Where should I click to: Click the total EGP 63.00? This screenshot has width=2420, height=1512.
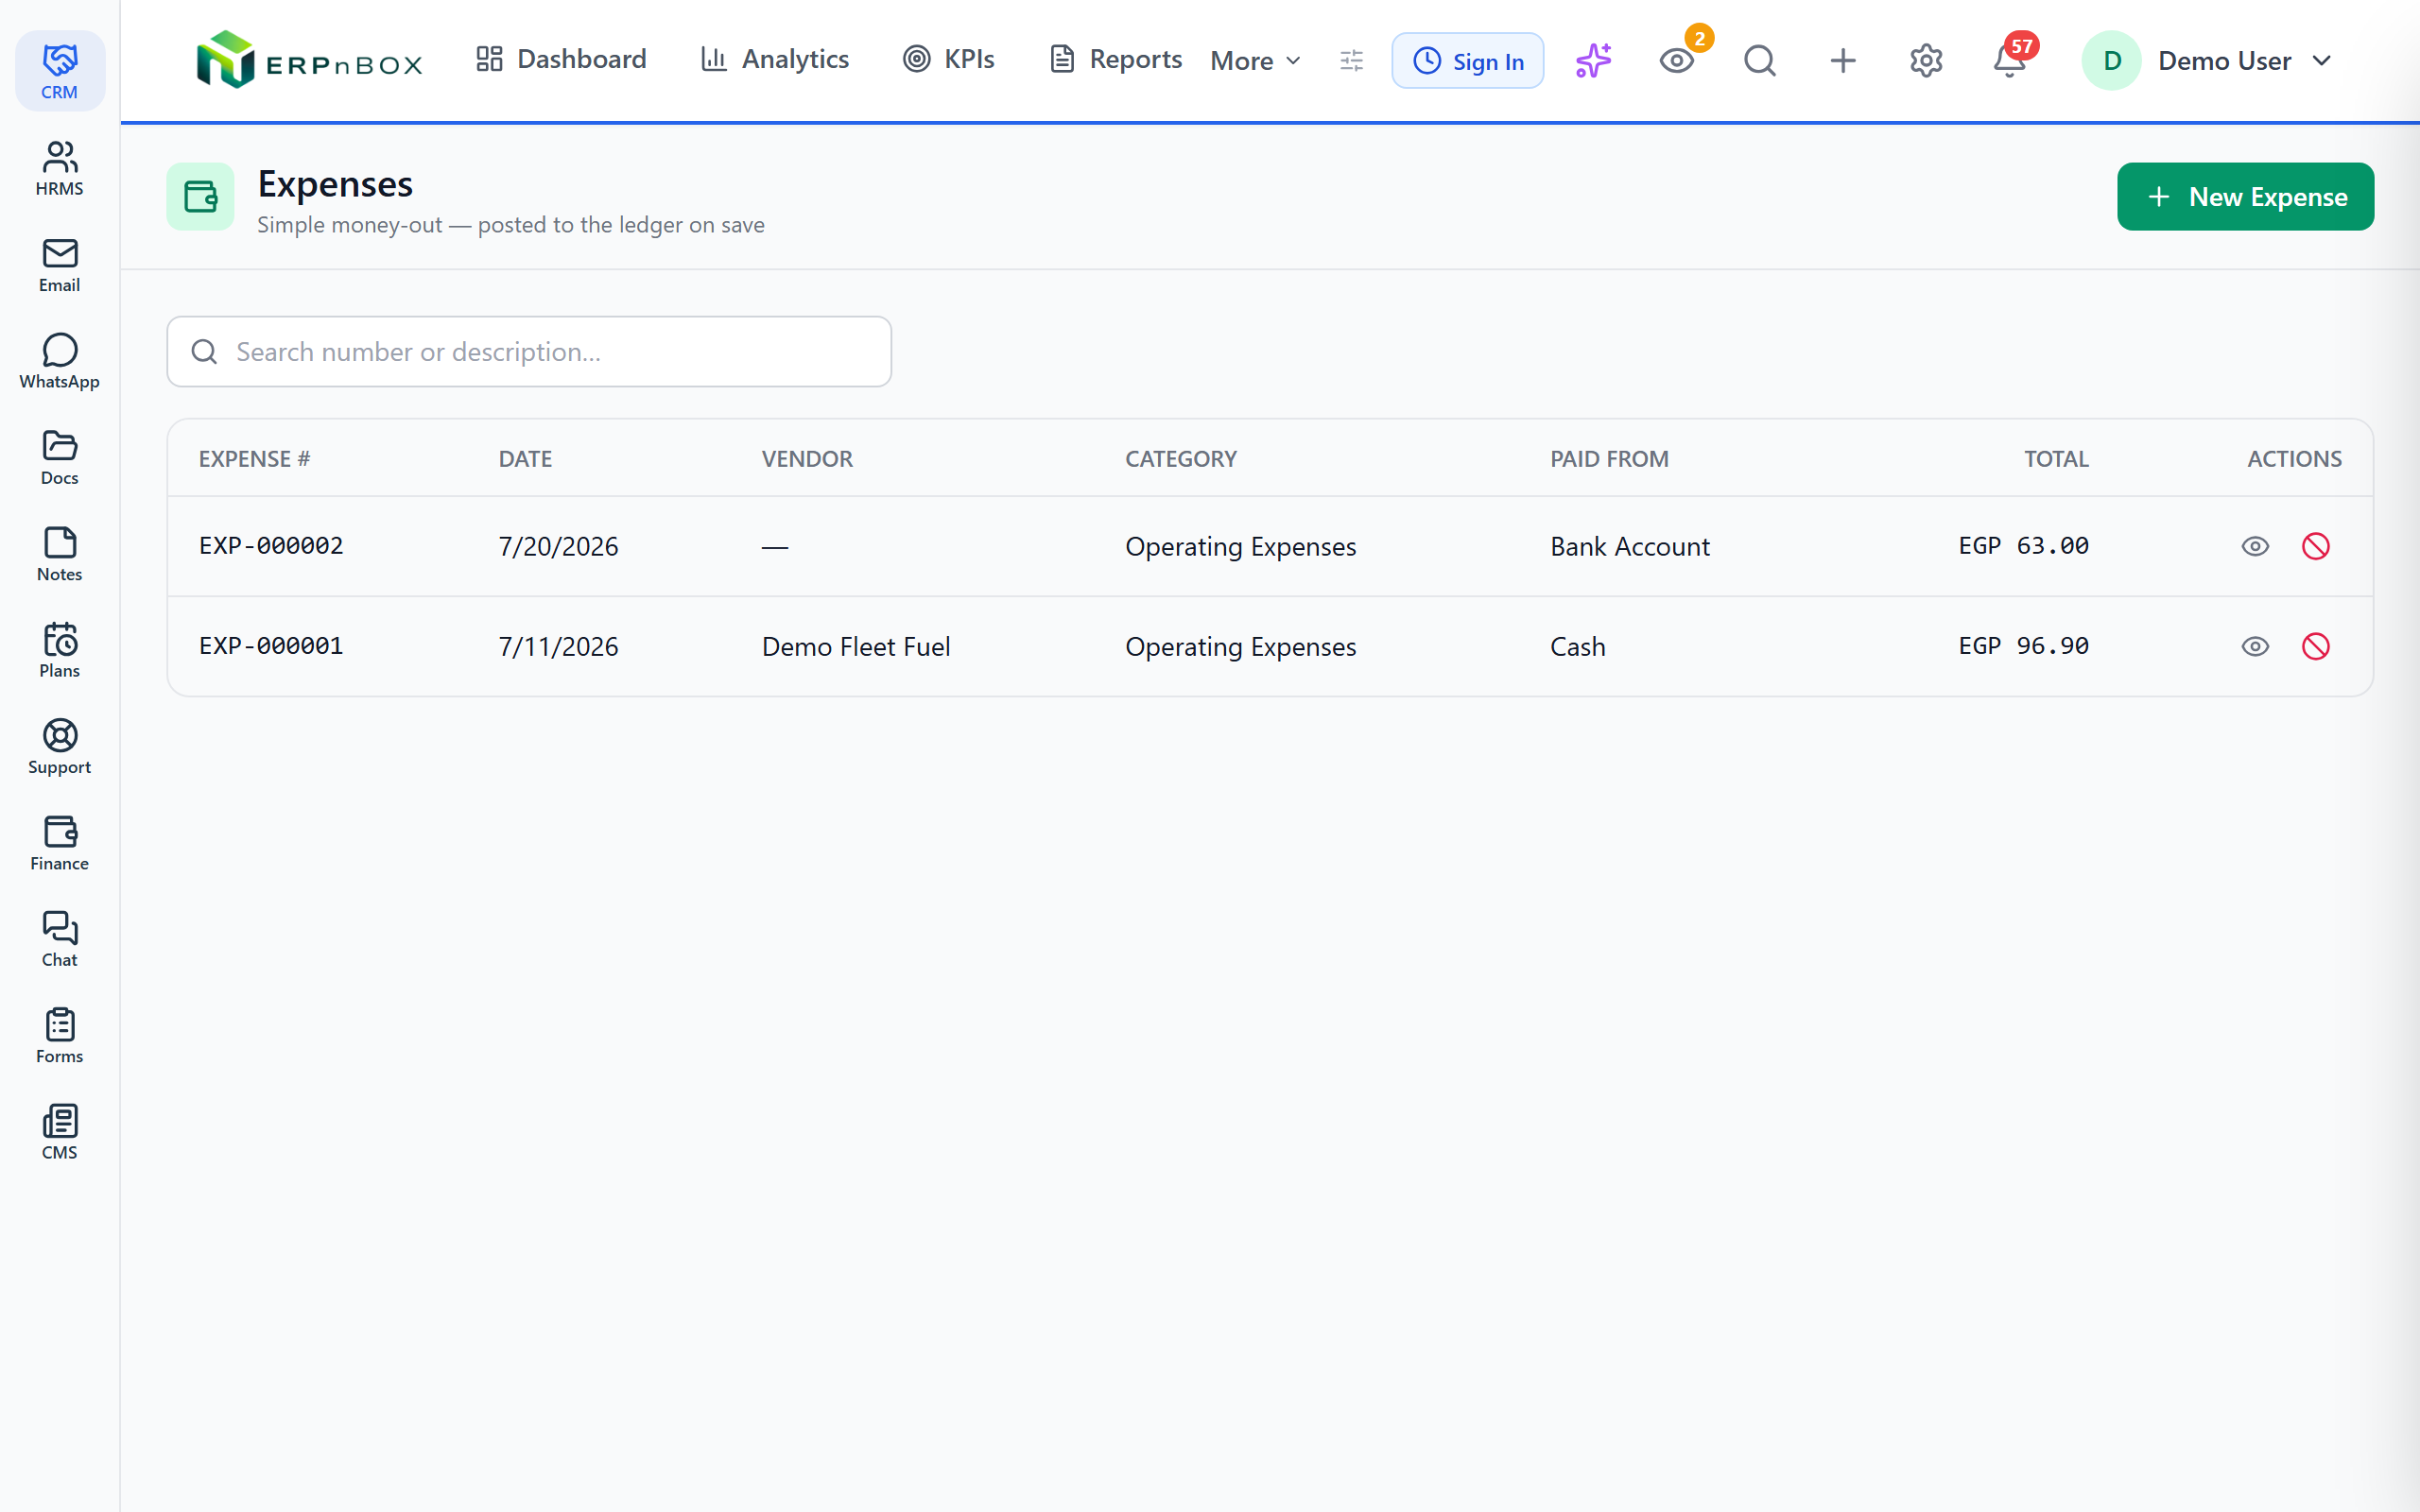click(2023, 546)
